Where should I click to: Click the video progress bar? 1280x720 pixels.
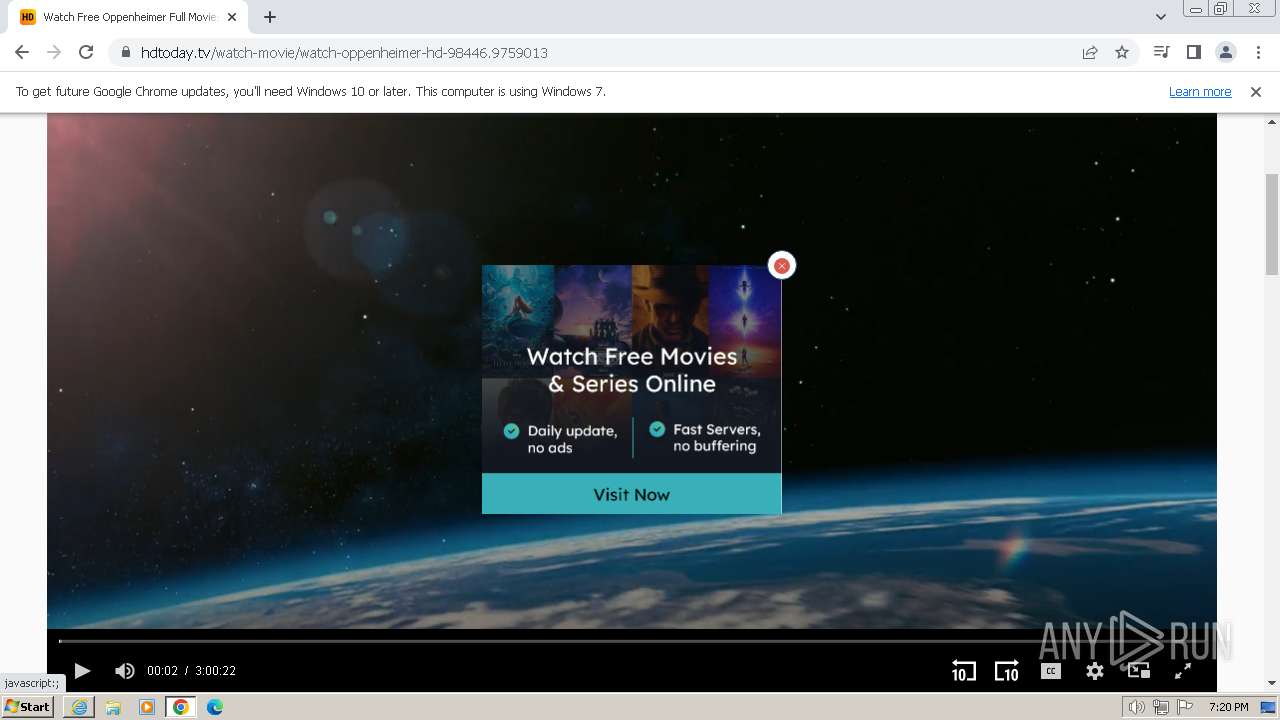[x=631, y=641]
